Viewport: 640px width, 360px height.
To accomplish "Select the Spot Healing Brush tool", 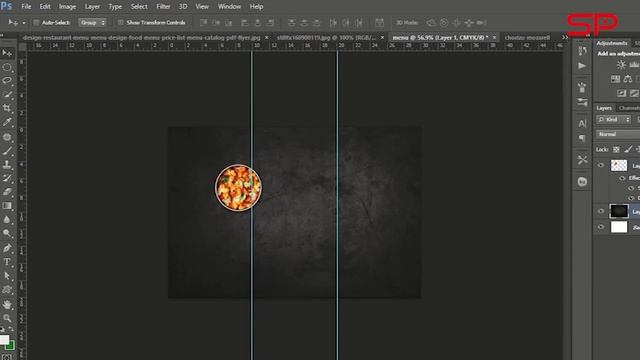I will coord(7,137).
